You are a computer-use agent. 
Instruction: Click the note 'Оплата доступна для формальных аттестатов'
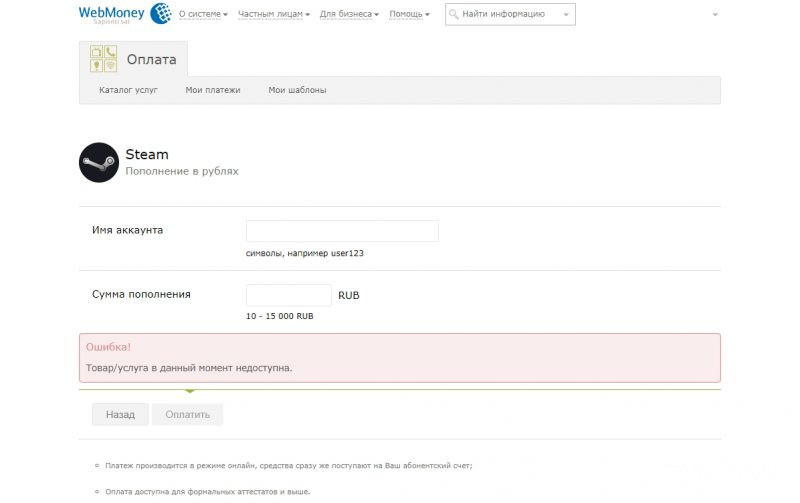pyautogui.click(x=208, y=492)
